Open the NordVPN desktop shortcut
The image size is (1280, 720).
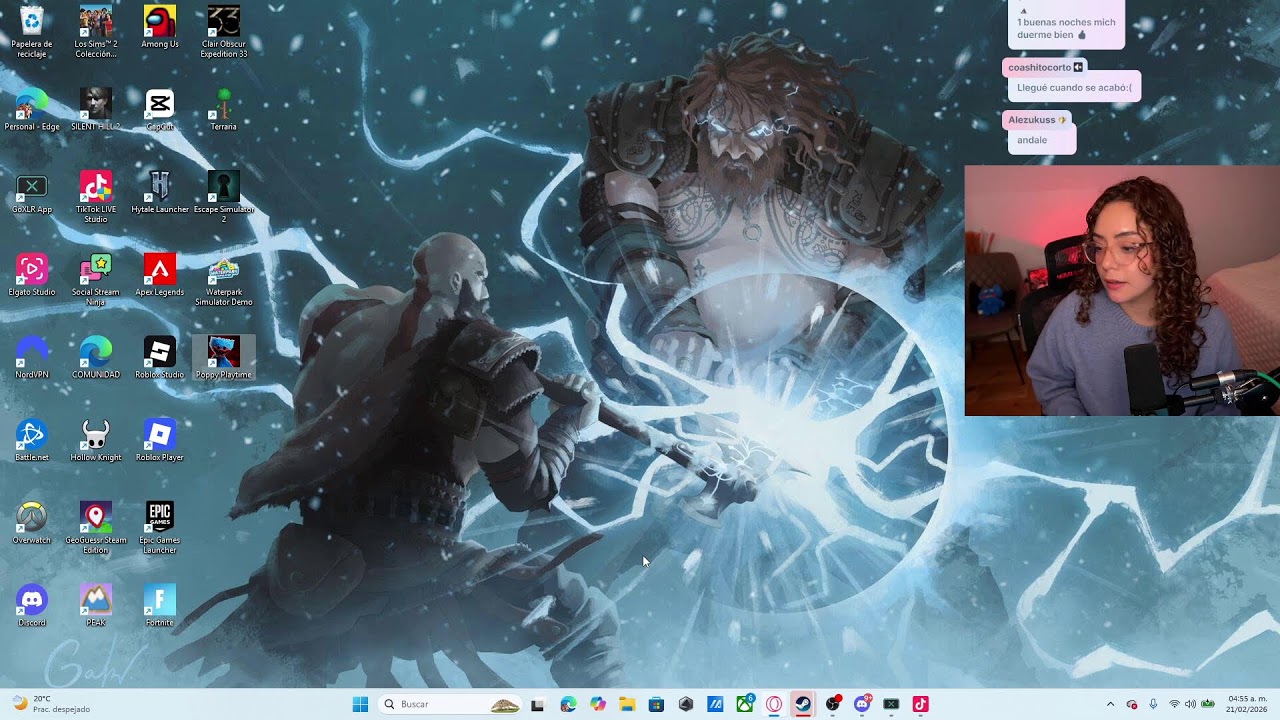pos(32,358)
